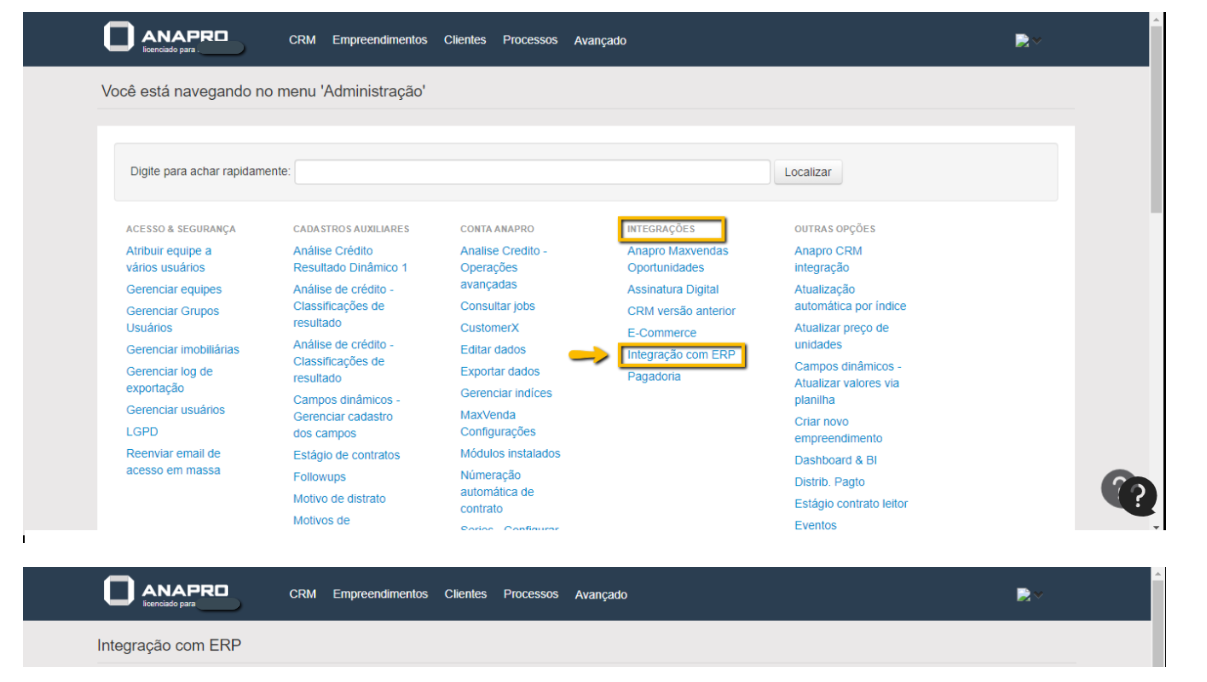
Task: Click the Anapro logo in the Administração page header
Action: tap(166, 38)
